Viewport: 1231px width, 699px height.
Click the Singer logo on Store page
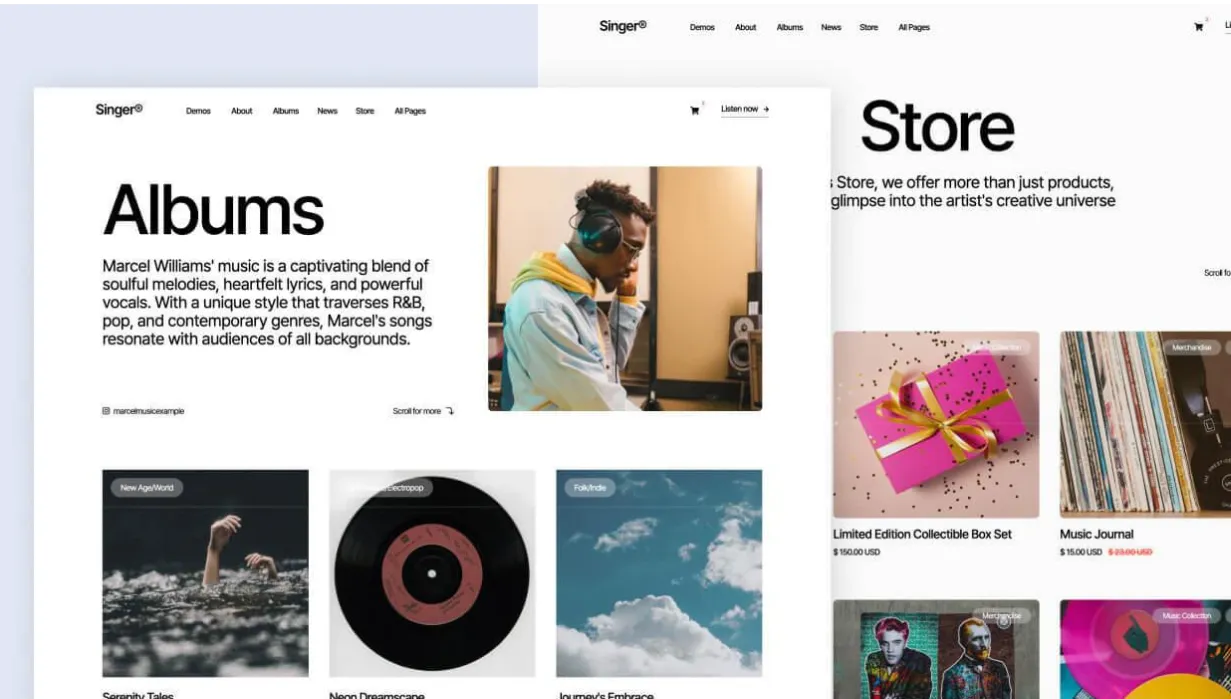coord(623,26)
